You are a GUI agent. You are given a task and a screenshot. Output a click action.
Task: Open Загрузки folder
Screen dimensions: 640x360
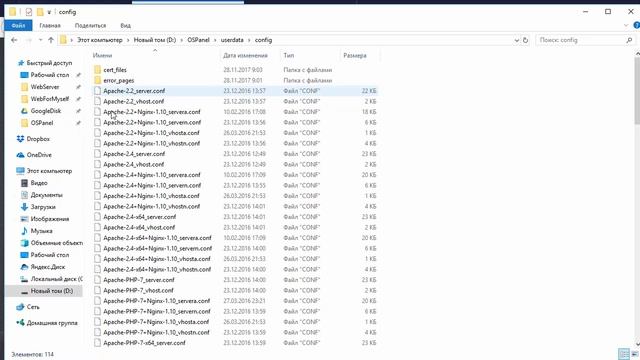click(43, 207)
